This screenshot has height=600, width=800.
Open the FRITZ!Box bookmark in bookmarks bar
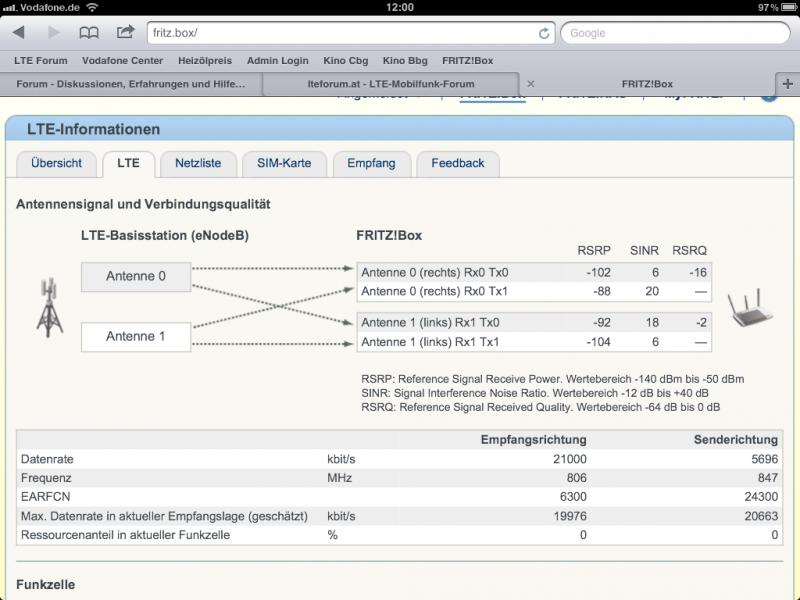(x=467, y=61)
